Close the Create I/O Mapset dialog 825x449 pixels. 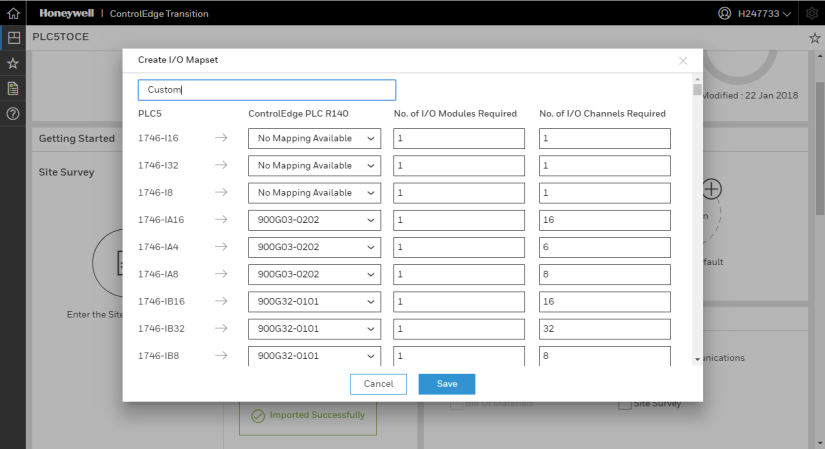[683, 61]
